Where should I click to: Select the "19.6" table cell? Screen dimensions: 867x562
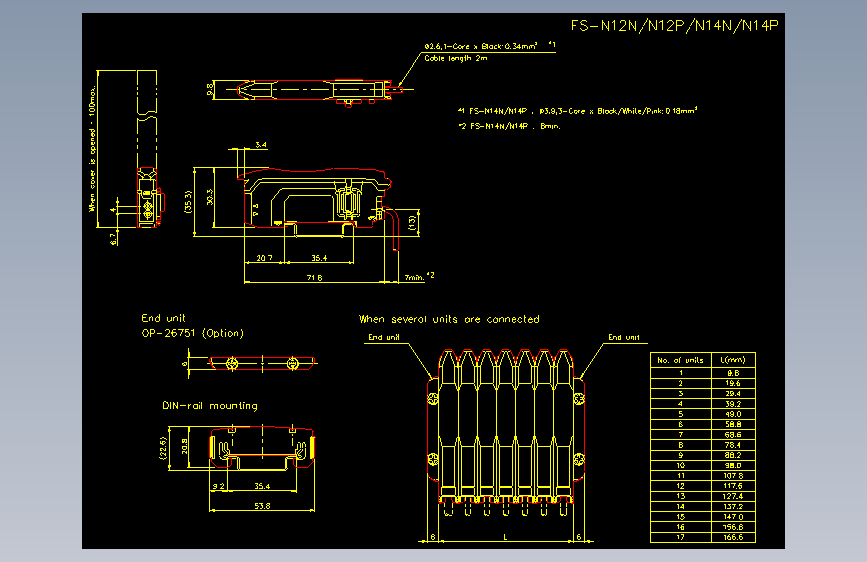(733, 383)
